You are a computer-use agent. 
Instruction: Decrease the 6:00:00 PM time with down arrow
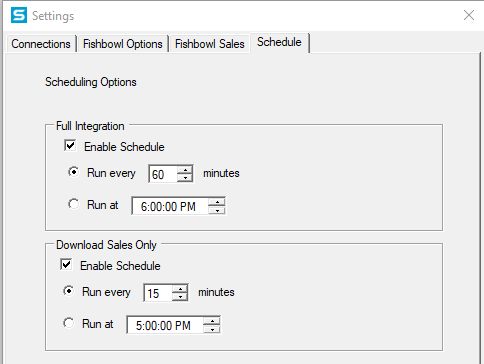(x=217, y=210)
